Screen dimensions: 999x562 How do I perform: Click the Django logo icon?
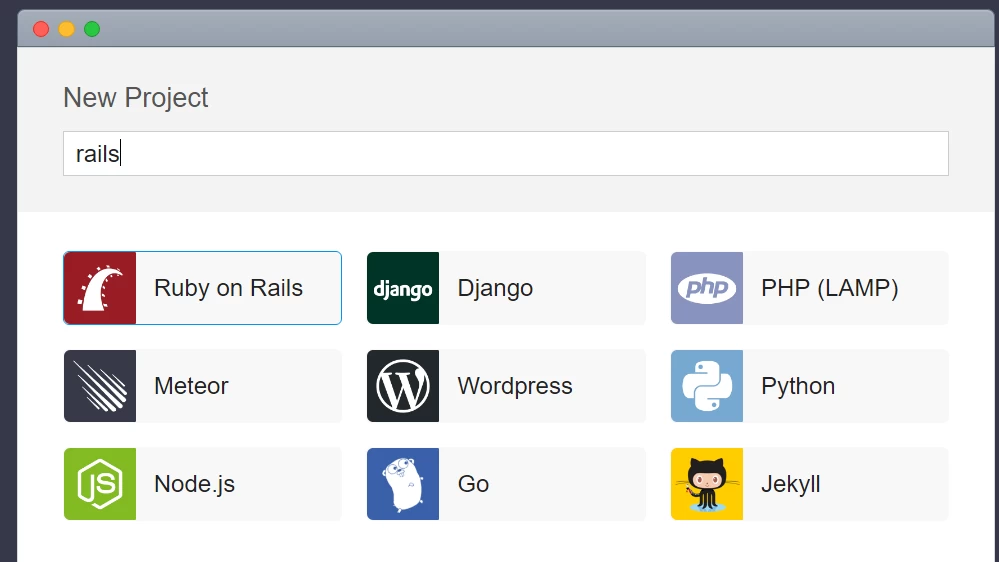pos(403,288)
